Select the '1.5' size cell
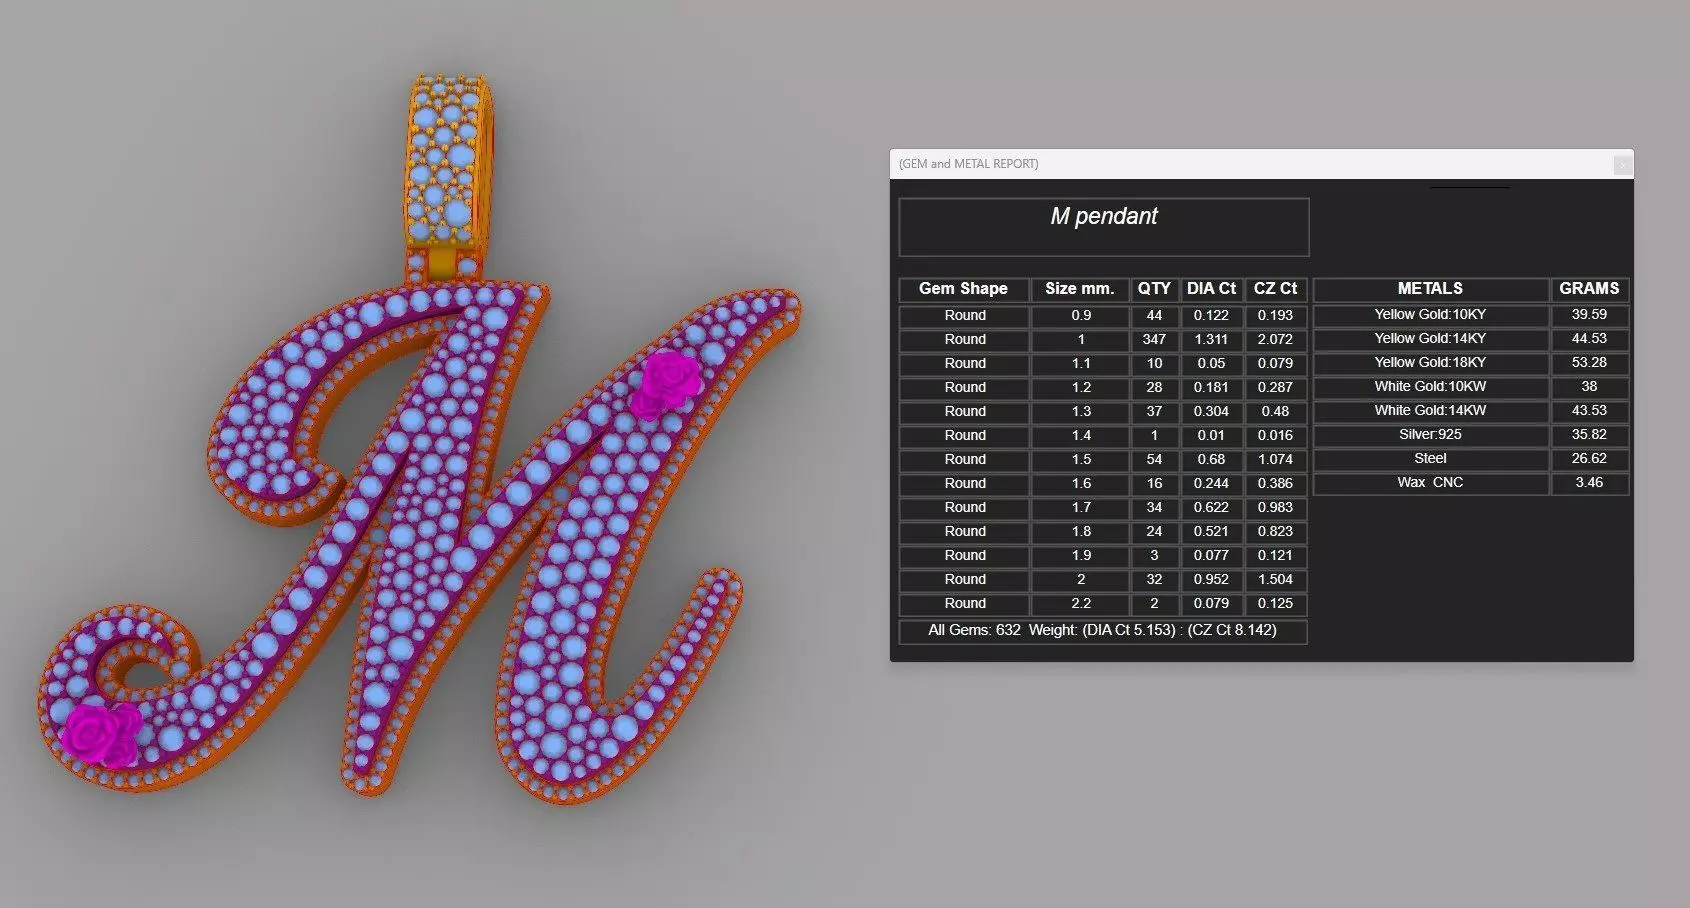The height and width of the screenshot is (908, 1690). [x=1080, y=460]
